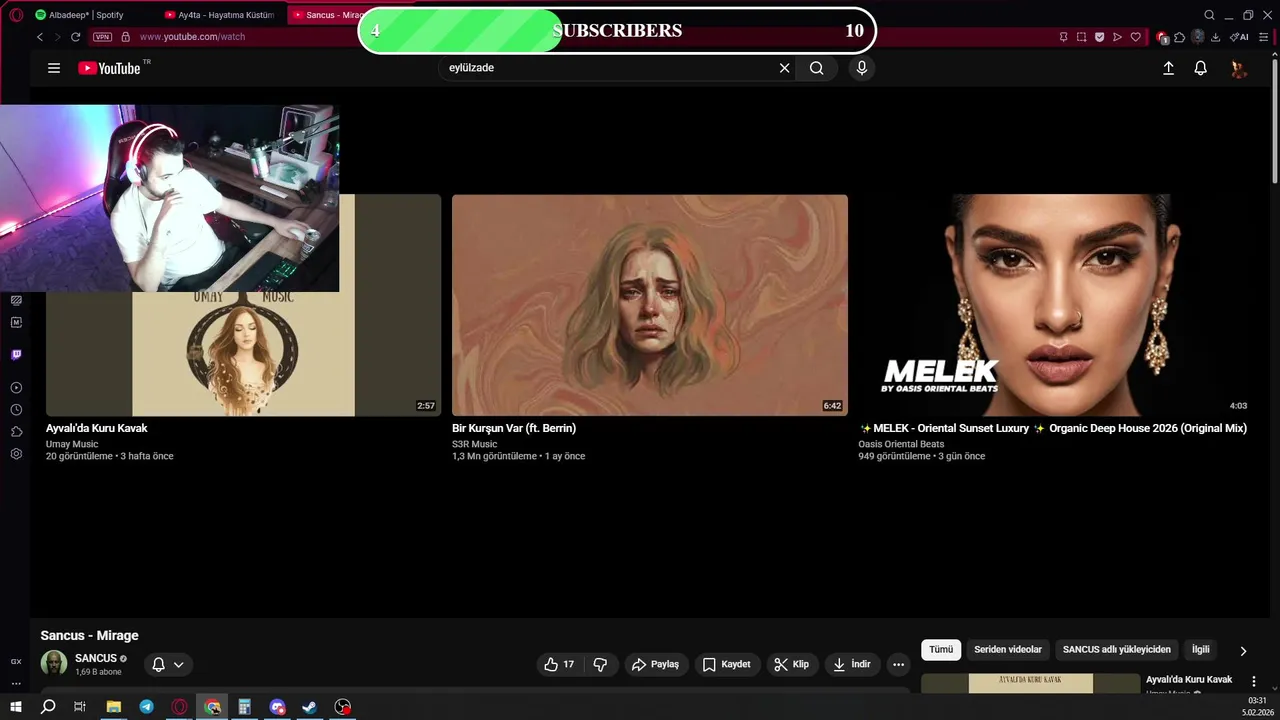This screenshot has width=1280, height=720.
Task: Open YouTube notifications bell in header
Action: coord(1201,68)
